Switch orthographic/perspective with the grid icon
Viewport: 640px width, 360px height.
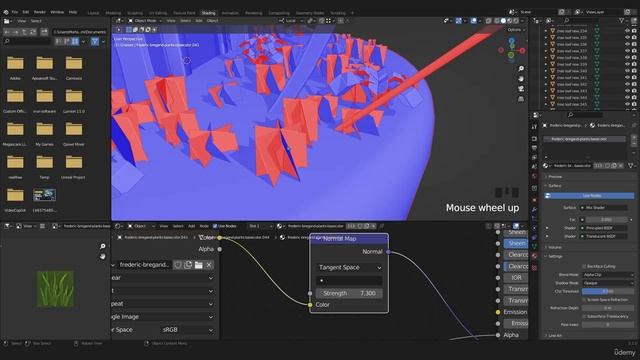click(x=521, y=99)
